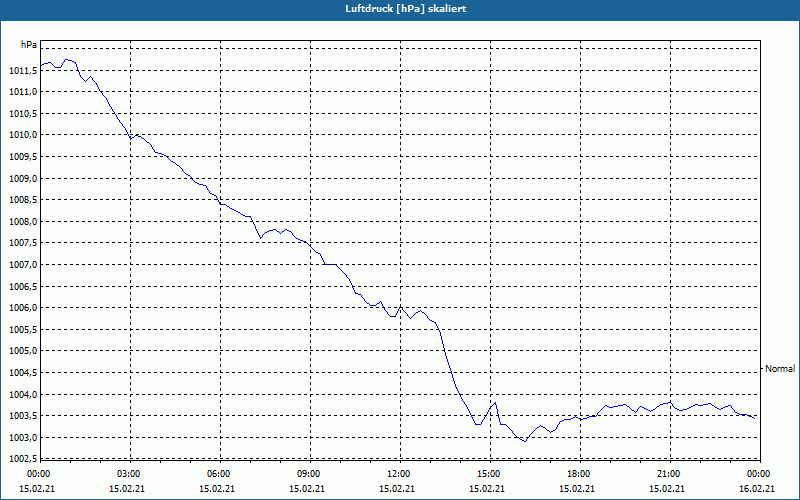Click the 1007,0 y-axis label
The image size is (800, 500).
(x=23, y=265)
